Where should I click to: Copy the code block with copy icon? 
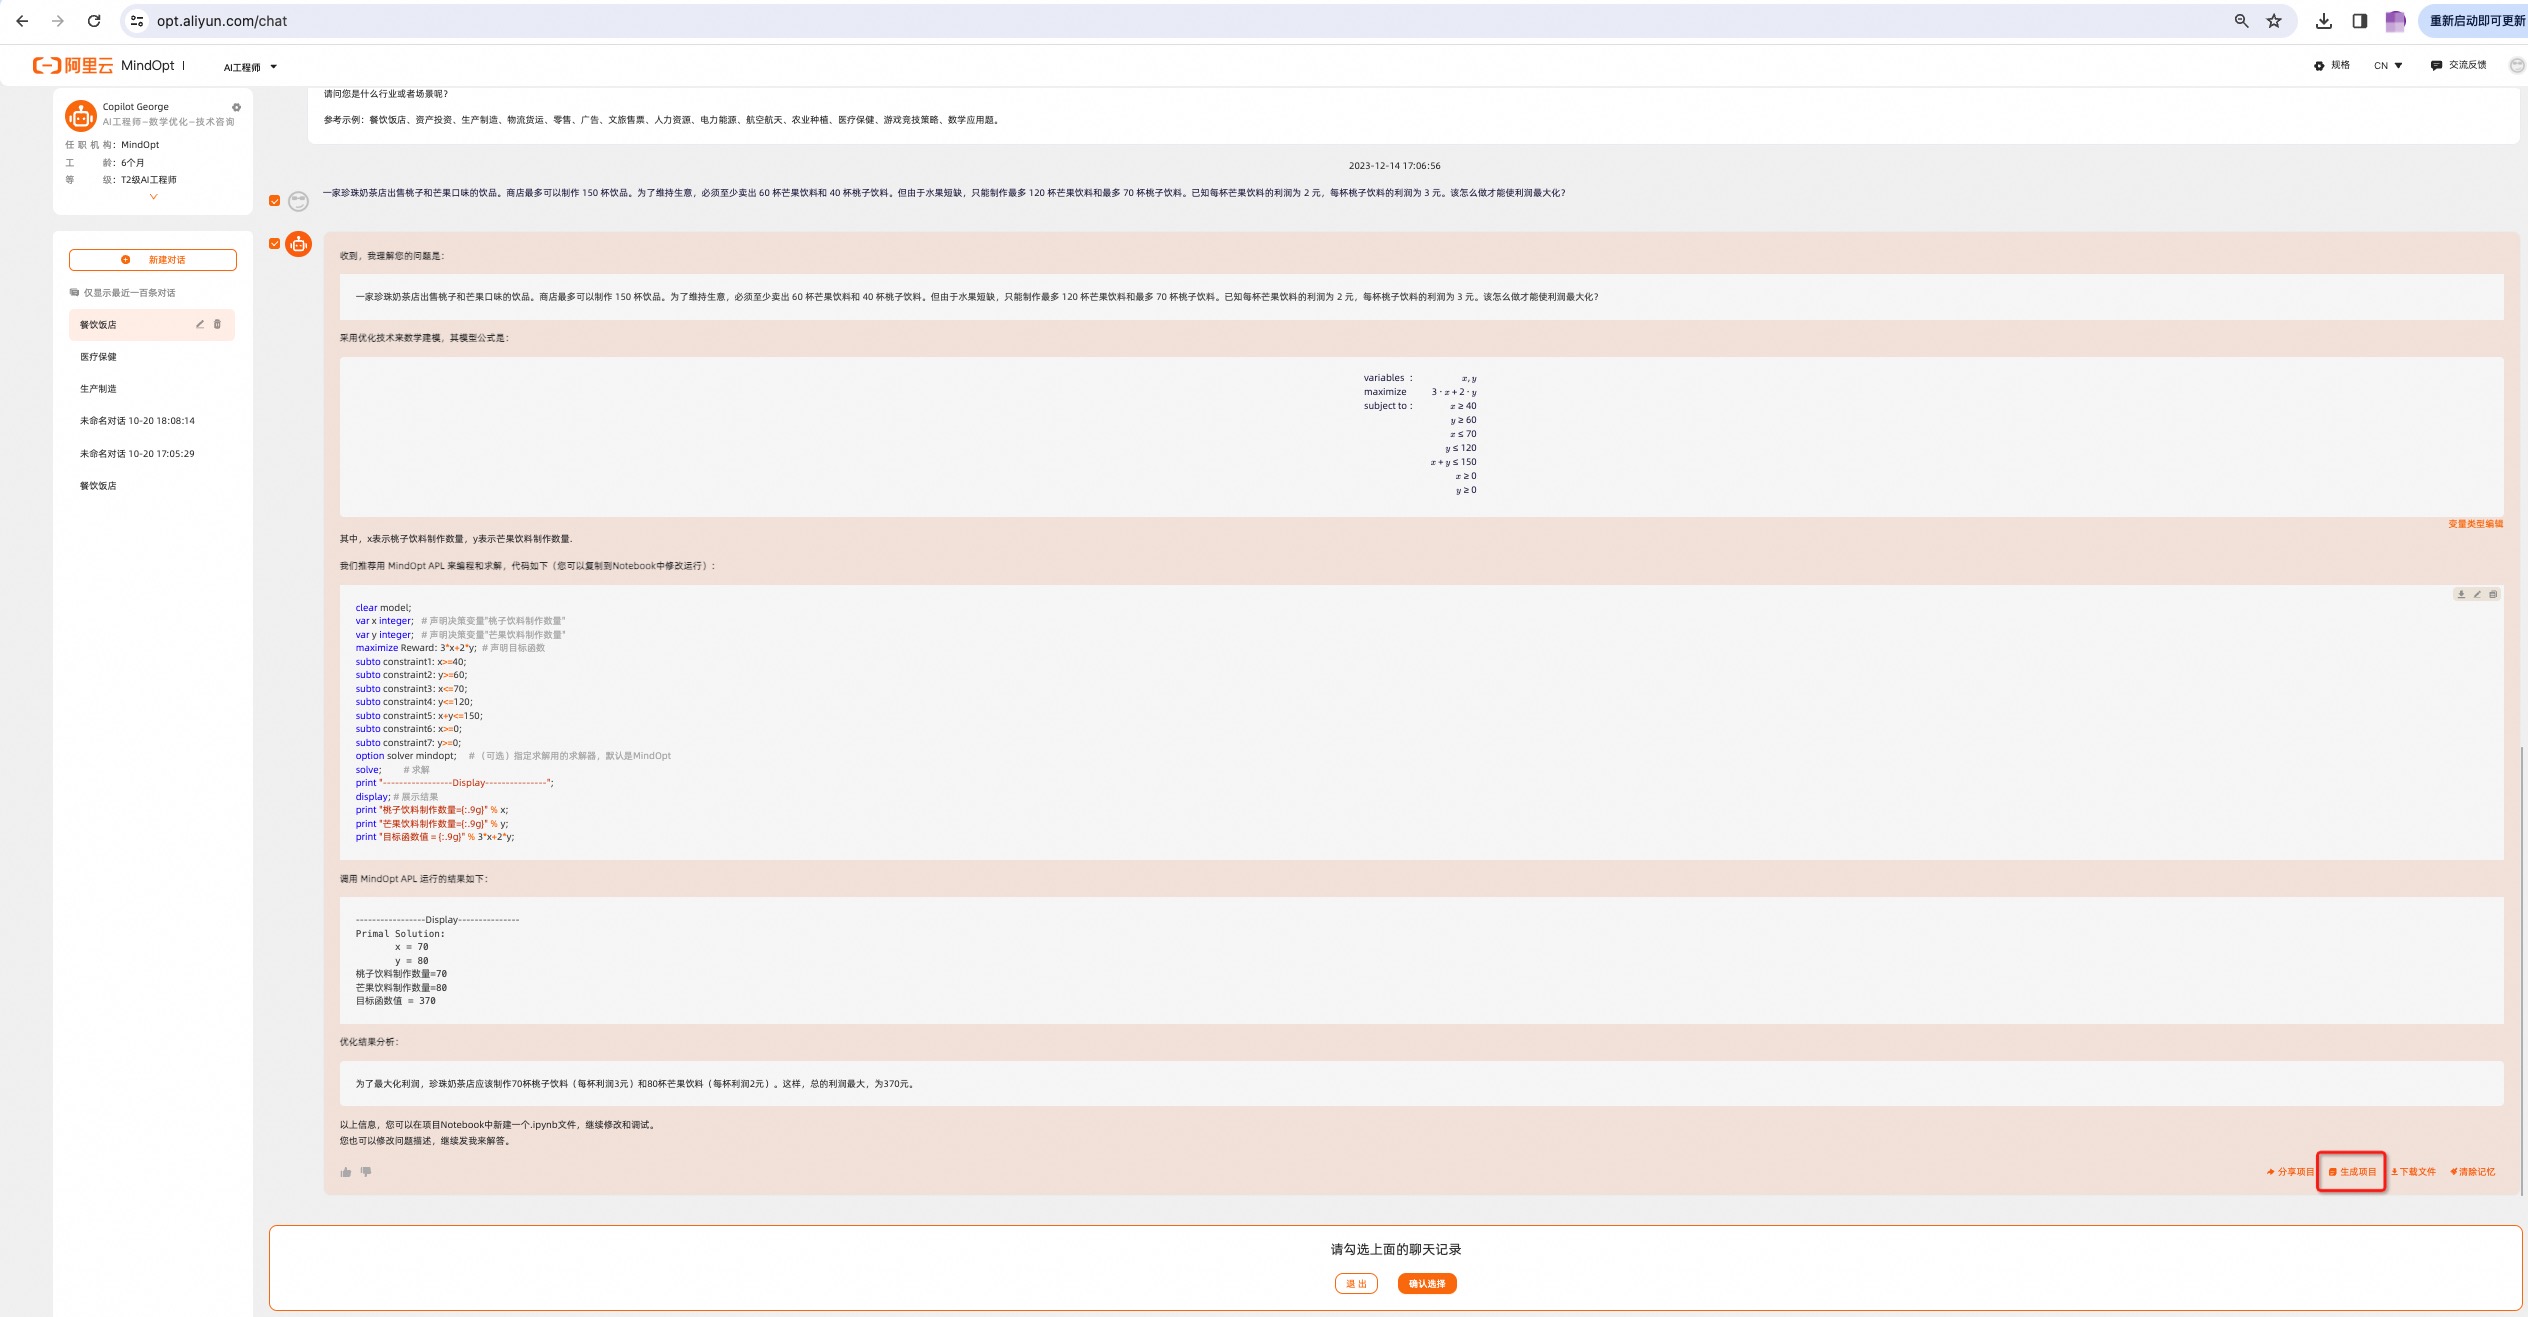pos(2493,594)
